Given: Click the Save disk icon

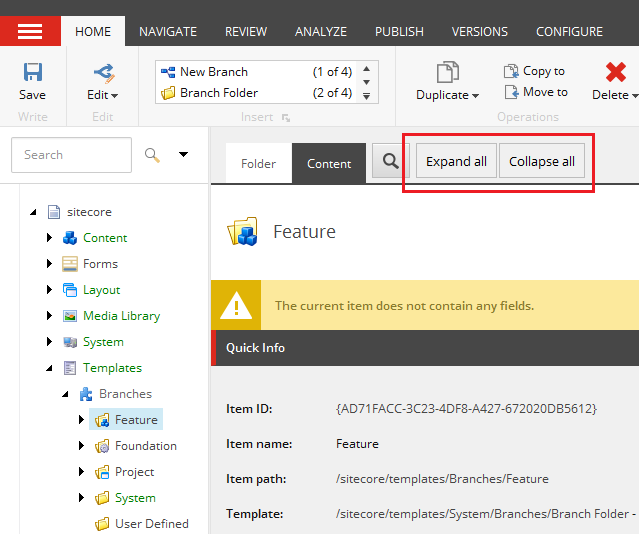Looking at the screenshot, I should tap(32, 72).
